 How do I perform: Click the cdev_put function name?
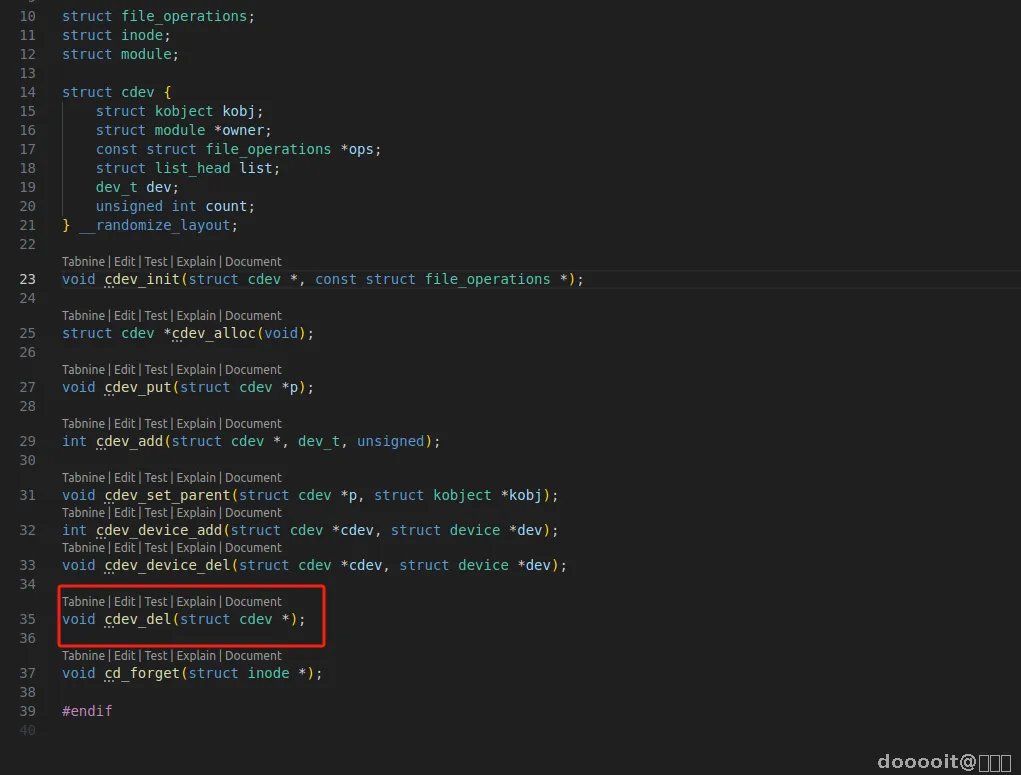tap(138, 388)
